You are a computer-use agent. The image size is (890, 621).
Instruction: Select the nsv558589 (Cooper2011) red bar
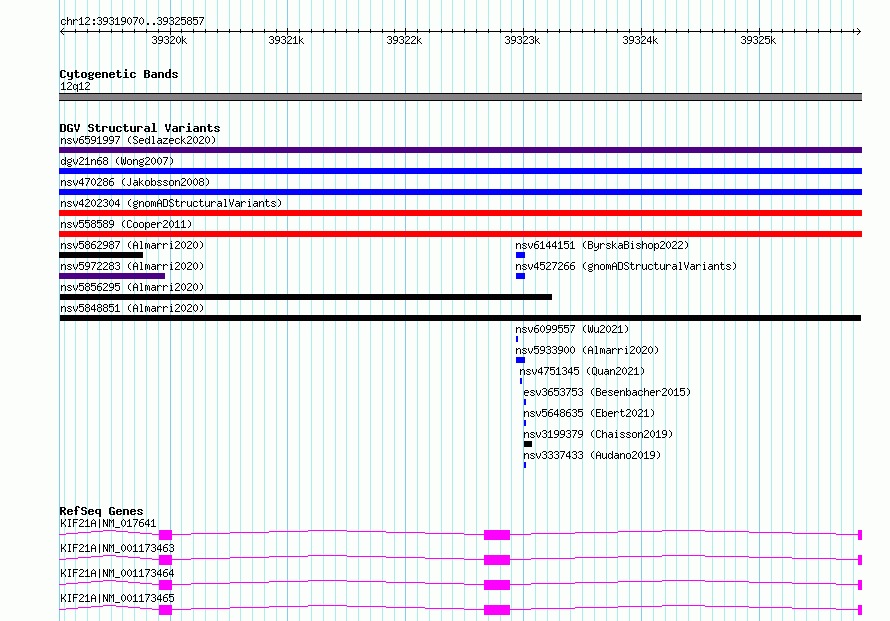click(460, 234)
